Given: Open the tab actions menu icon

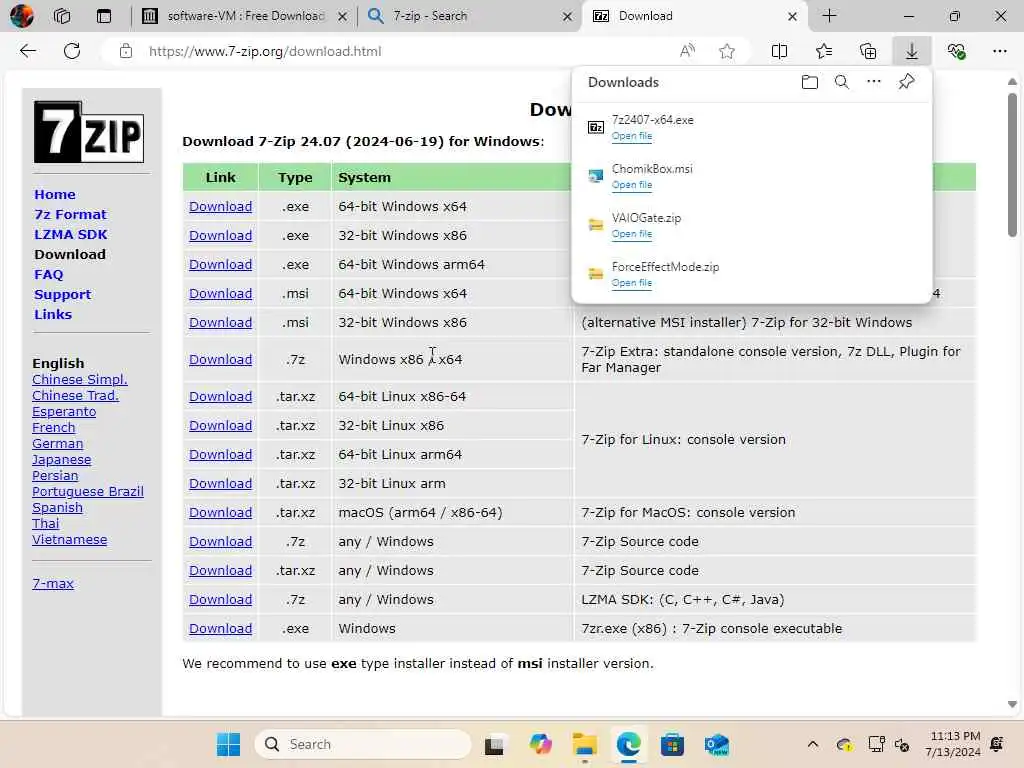Looking at the screenshot, I should coord(104,16).
